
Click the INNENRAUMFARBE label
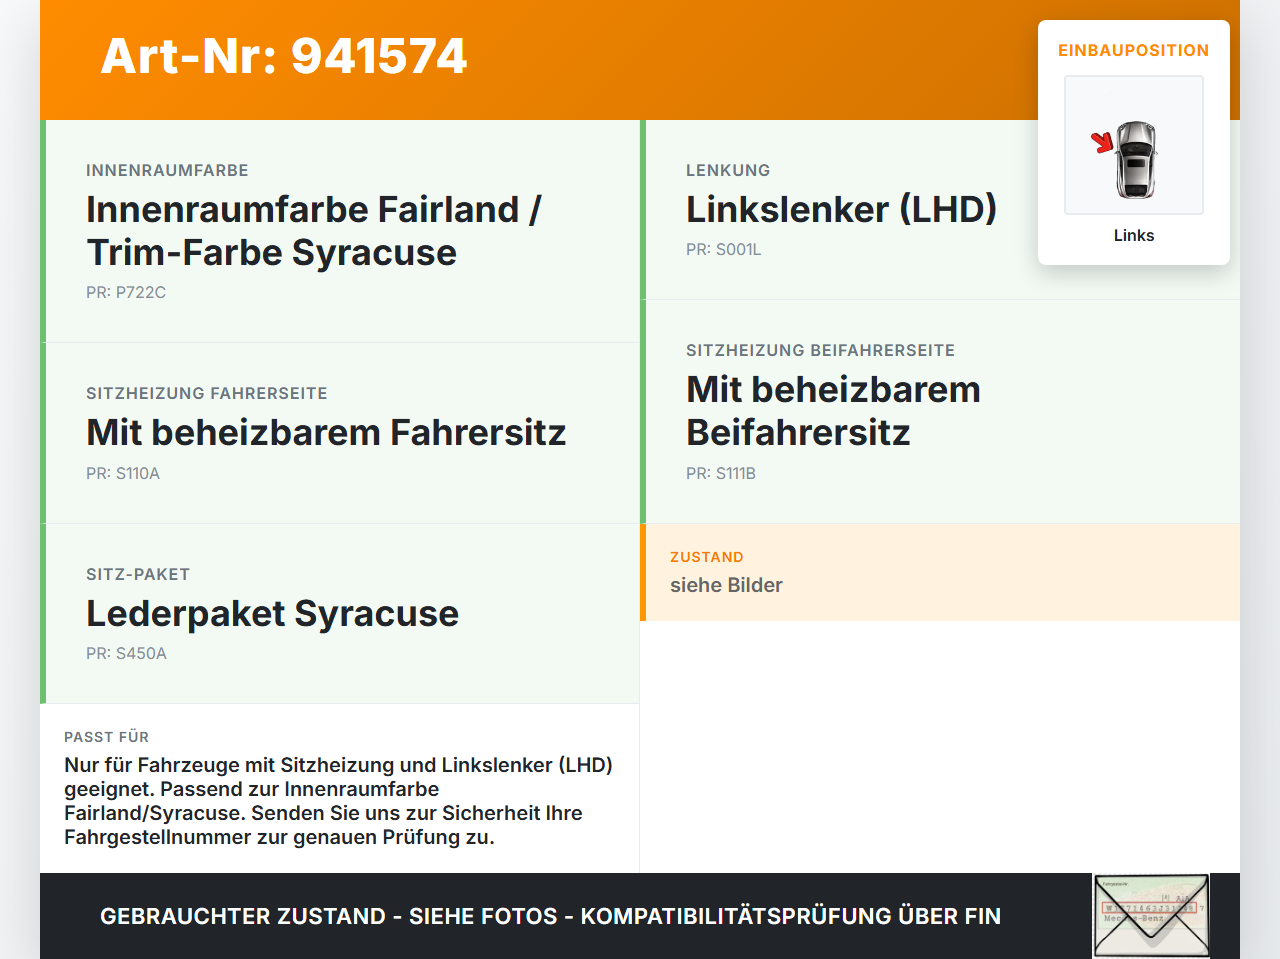(x=167, y=171)
